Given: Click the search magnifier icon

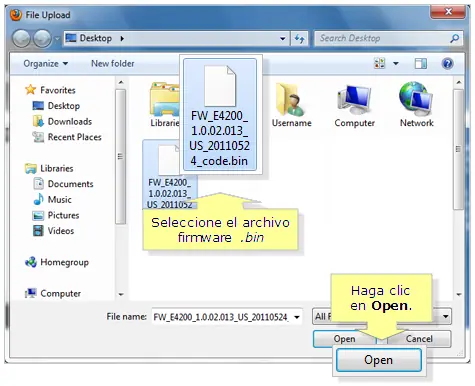Looking at the screenshot, I should click(454, 39).
